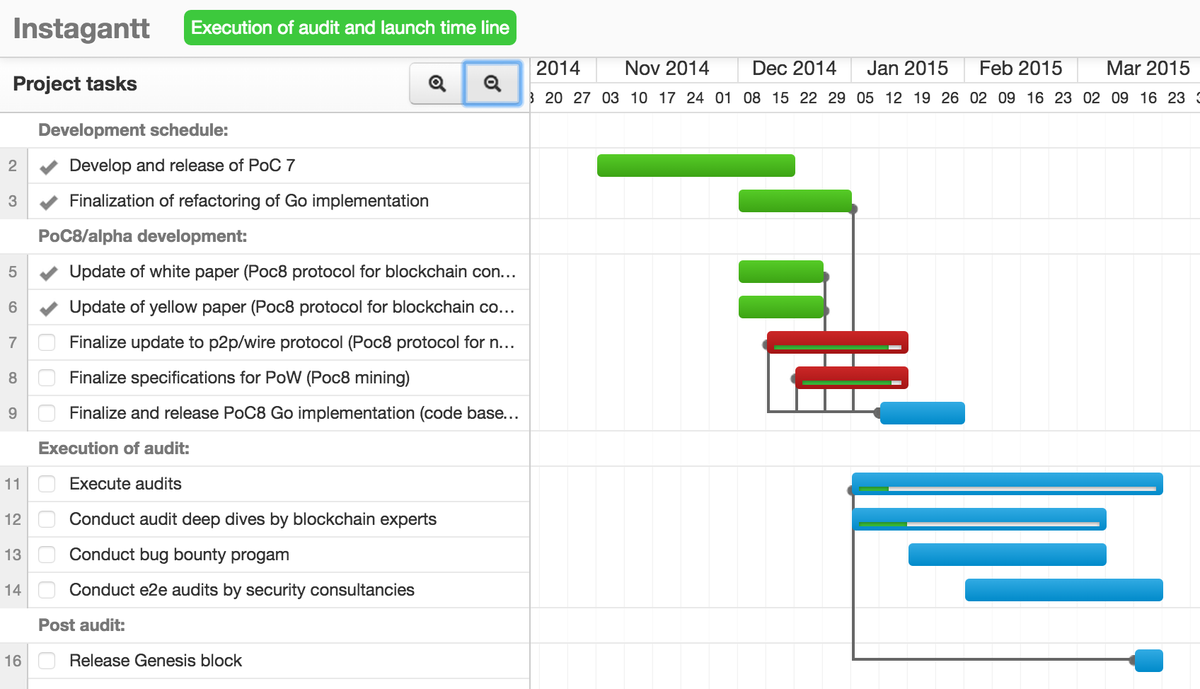Click the blue e2e audits Gantt bar
Viewport: 1200px width, 689px height.
[x=1064, y=590]
